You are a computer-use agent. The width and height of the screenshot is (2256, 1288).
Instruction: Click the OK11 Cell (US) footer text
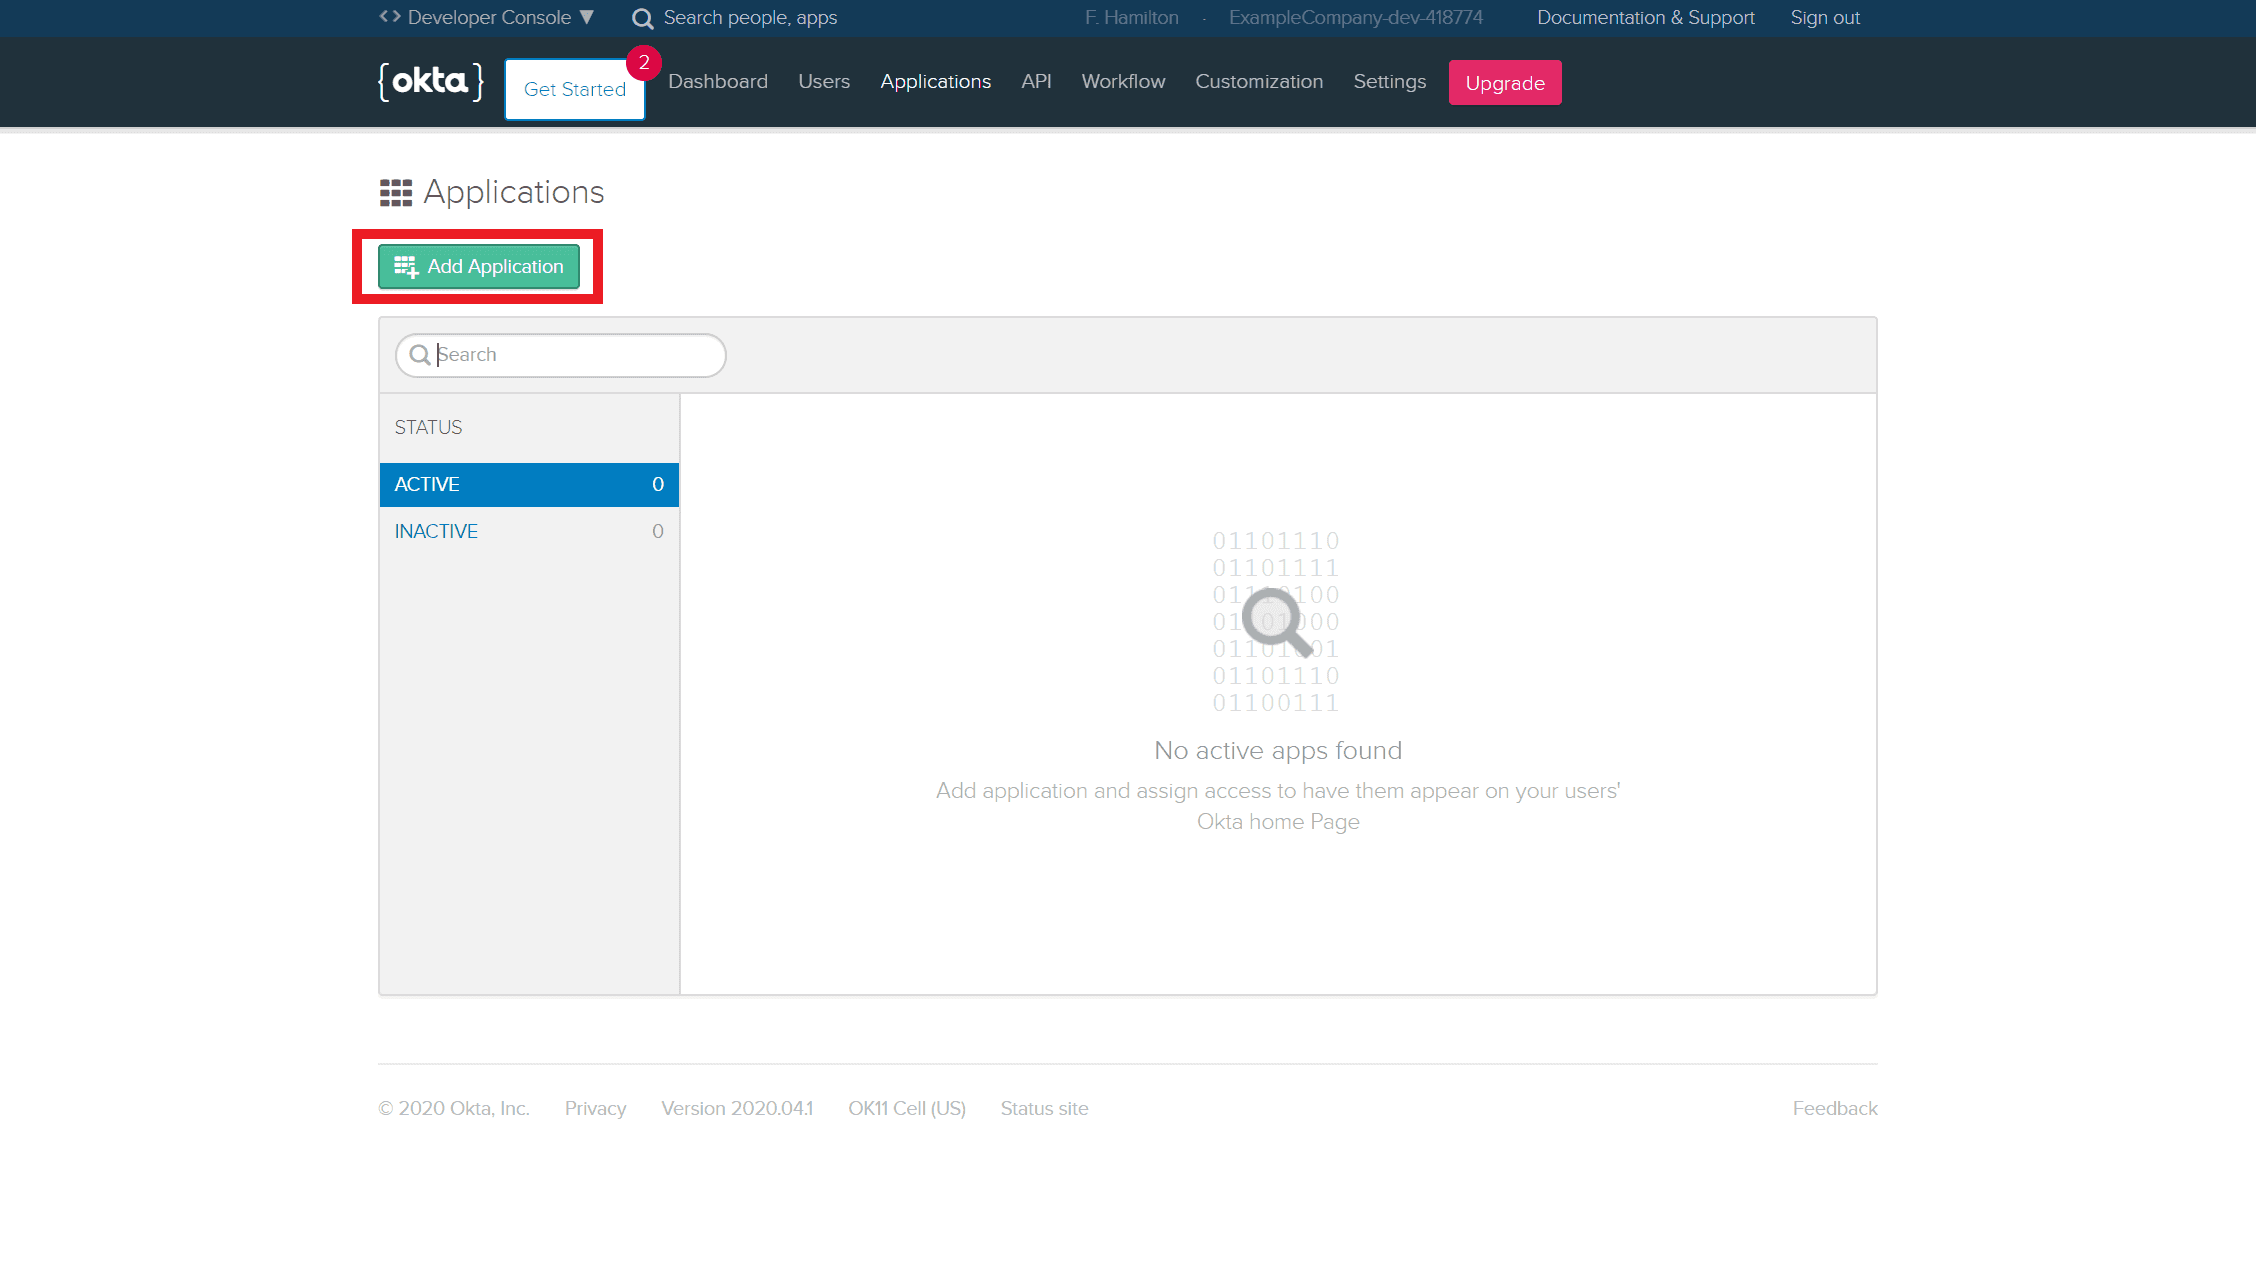pyautogui.click(x=907, y=1108)
